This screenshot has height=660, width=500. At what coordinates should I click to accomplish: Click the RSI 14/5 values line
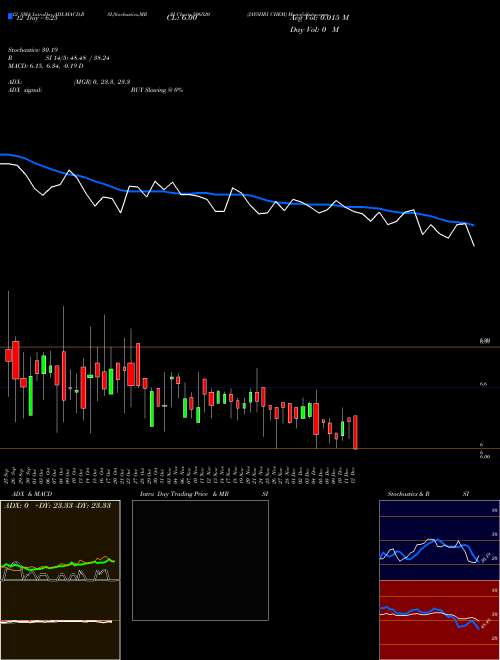point(59,58)
